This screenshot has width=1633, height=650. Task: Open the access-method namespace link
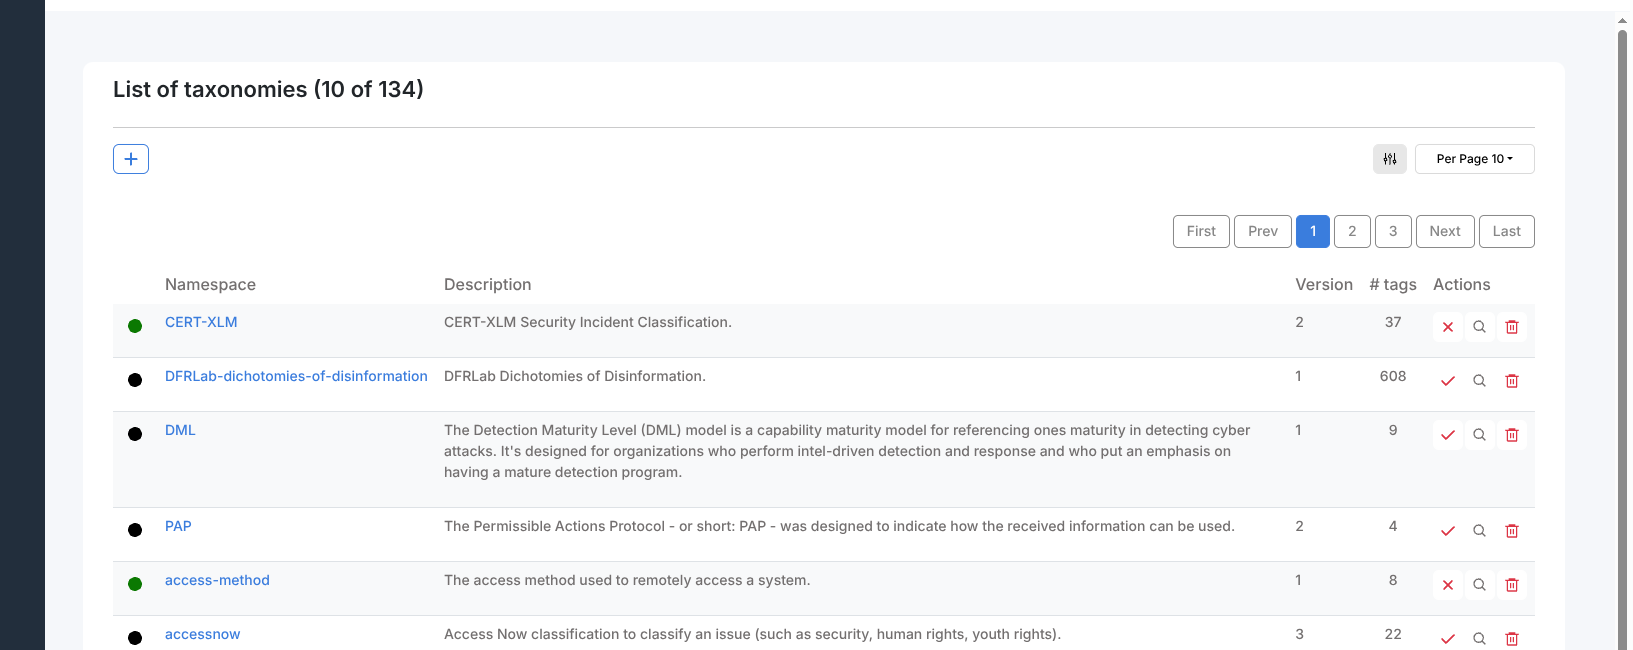click(x=217, y=580)
